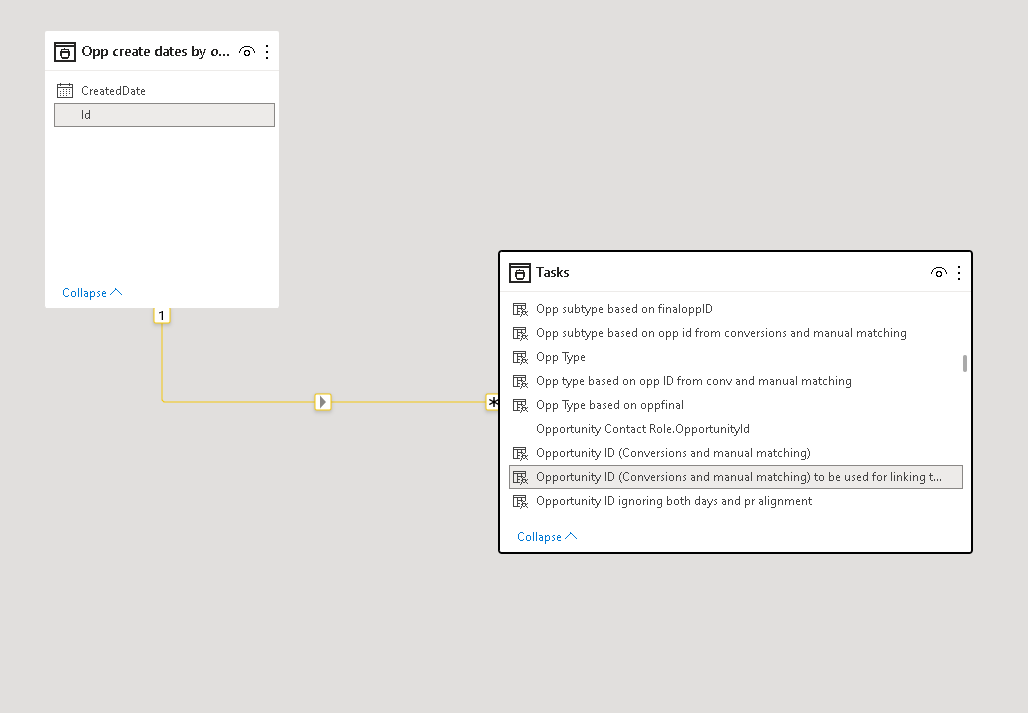Screen dimensions: 1028x713
Task: Click the many (*) cardinality marker
Action: click(492, 402)
